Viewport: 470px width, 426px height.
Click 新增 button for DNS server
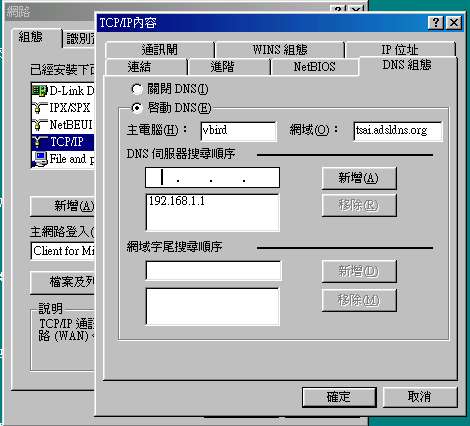[359, 178]
